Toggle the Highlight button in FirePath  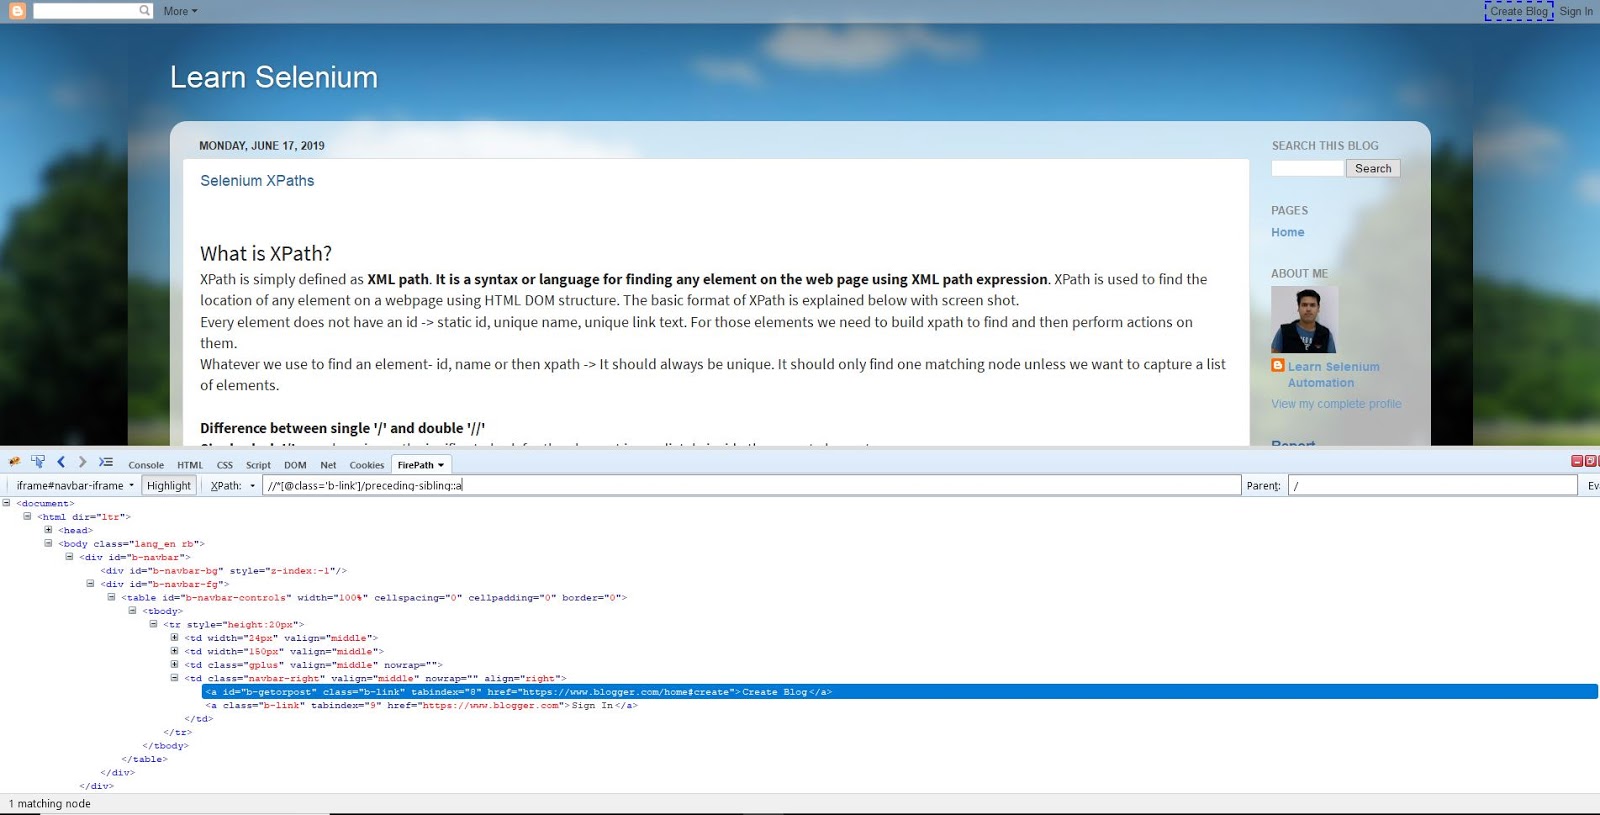(x=168, y=485)
